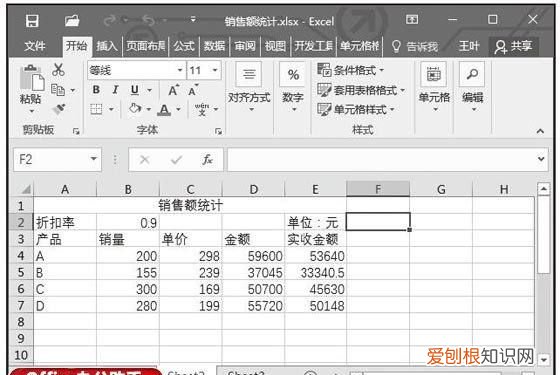560x375 pixels.
Task: Increase font size with large A icon
Action: [173, 90]
